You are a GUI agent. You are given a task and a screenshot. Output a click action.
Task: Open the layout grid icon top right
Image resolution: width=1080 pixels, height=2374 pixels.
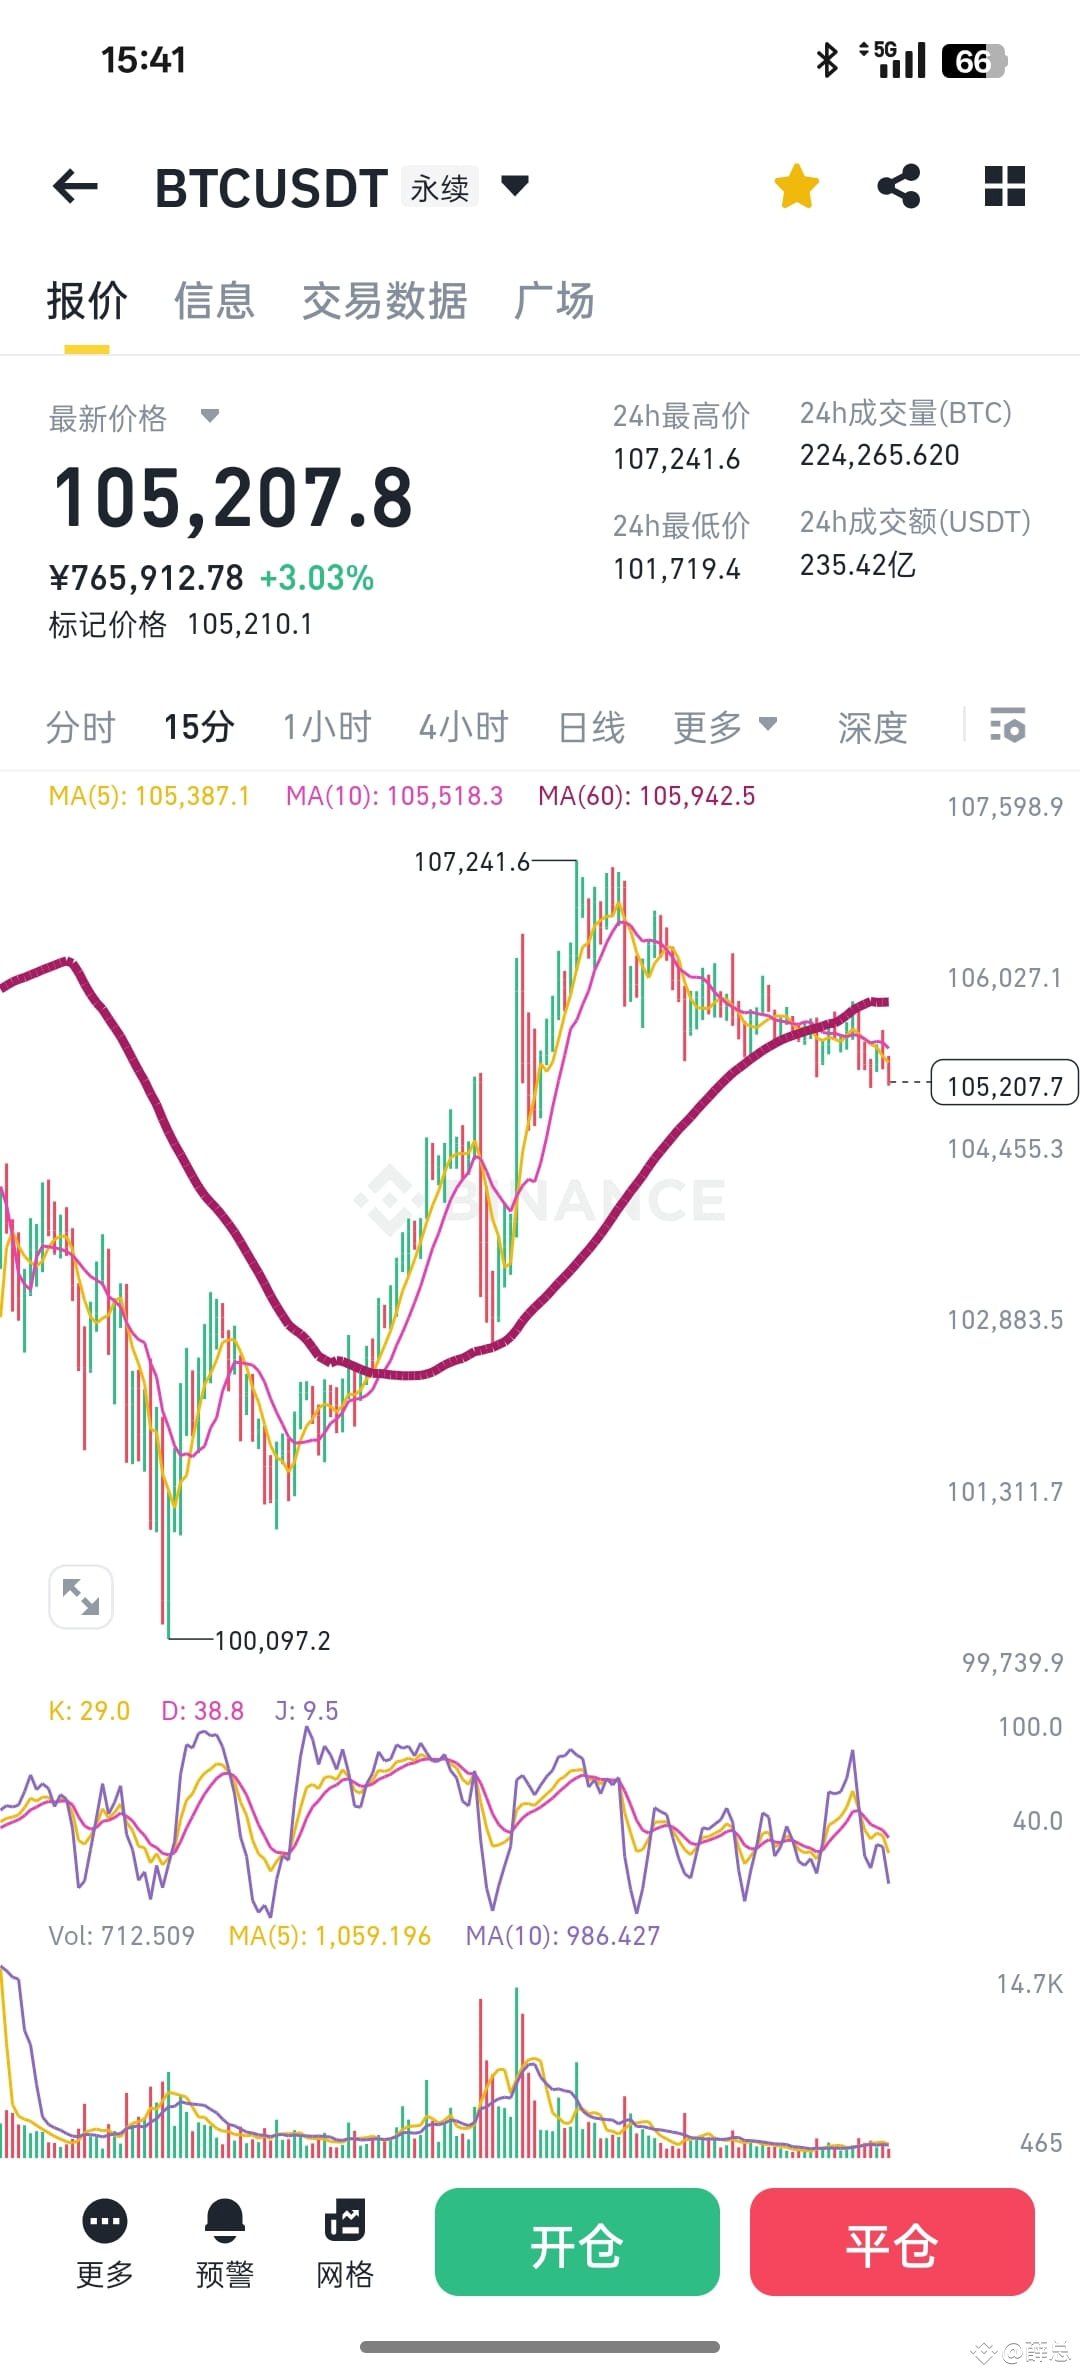coord(1003,187)
